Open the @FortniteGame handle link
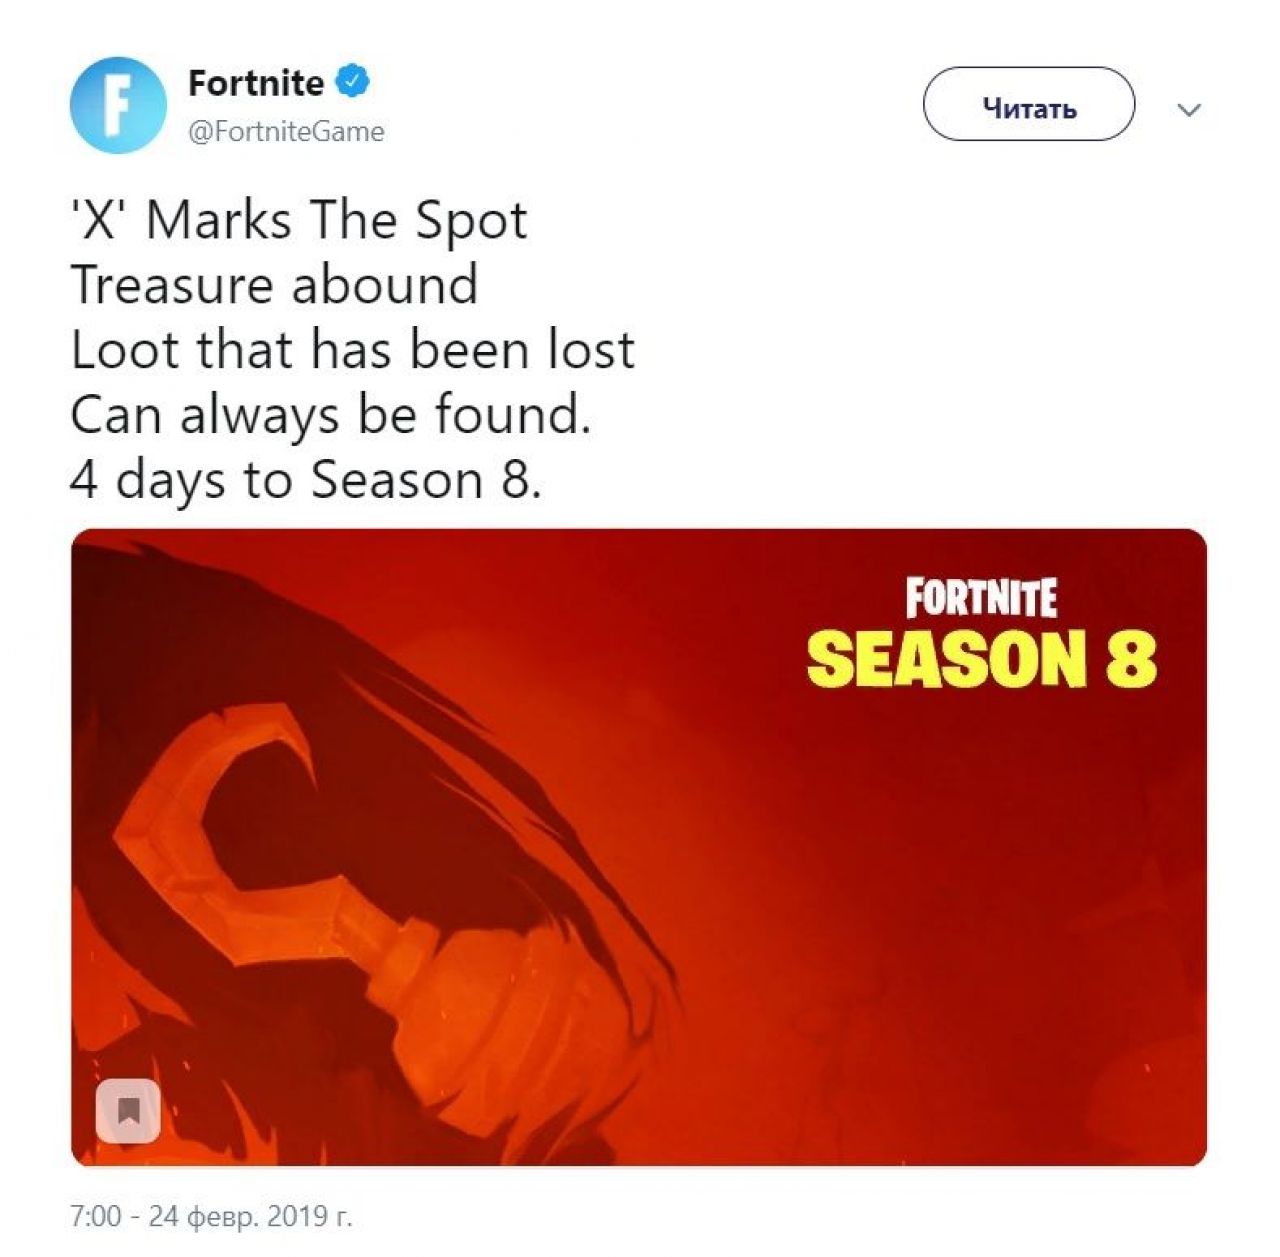The width and height of the screenshot is (1280, 1257). pos(286,131)
